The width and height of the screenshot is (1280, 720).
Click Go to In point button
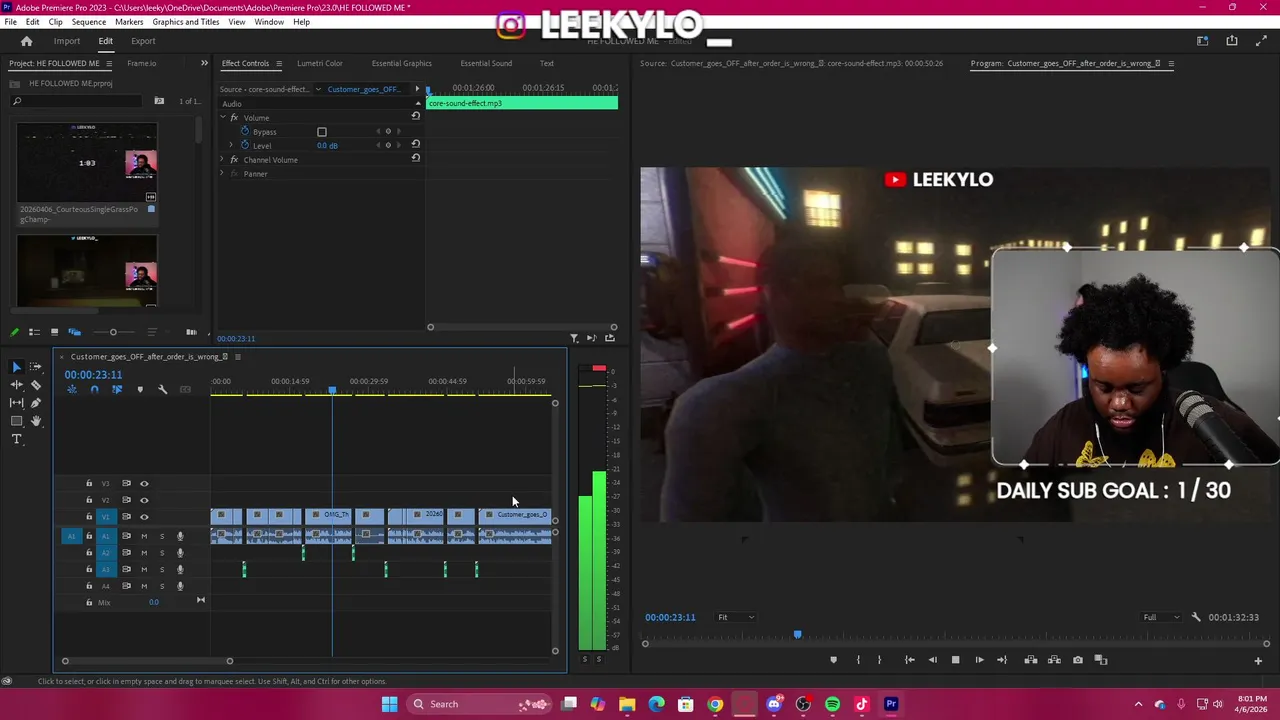[x=909, y=660]
